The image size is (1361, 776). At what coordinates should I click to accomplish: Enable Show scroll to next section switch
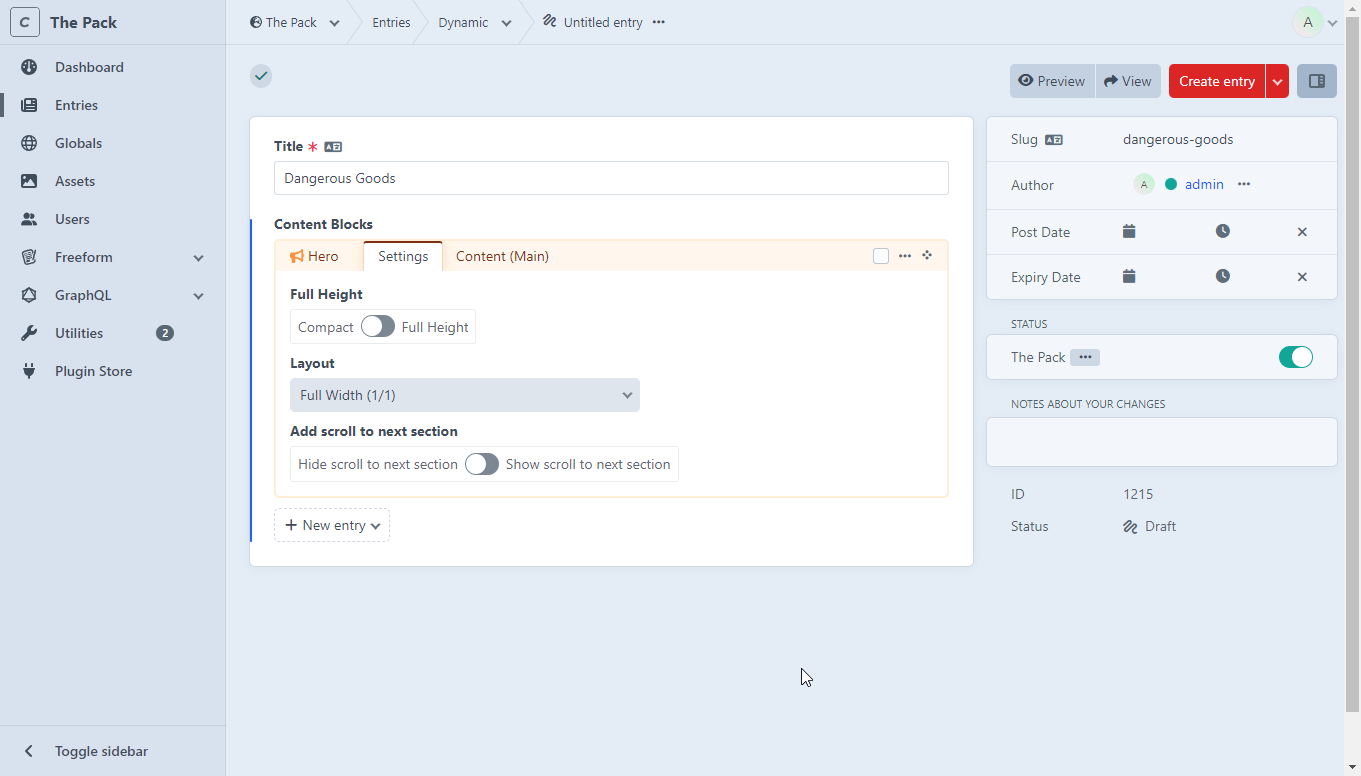481,464
